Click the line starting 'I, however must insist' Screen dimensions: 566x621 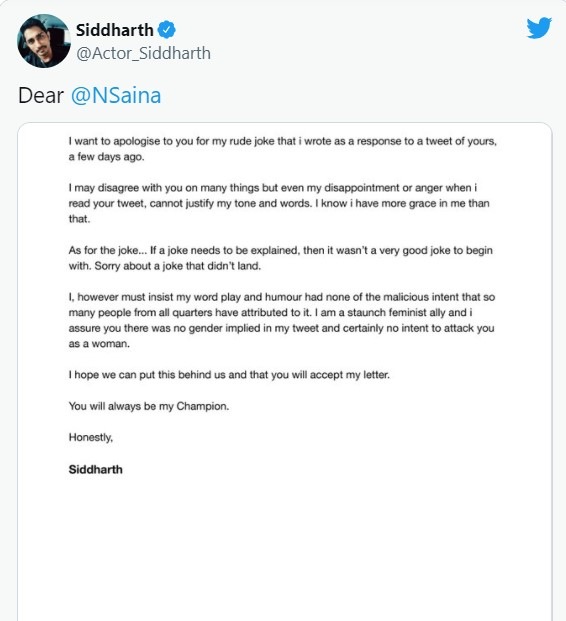coord(282,297)
